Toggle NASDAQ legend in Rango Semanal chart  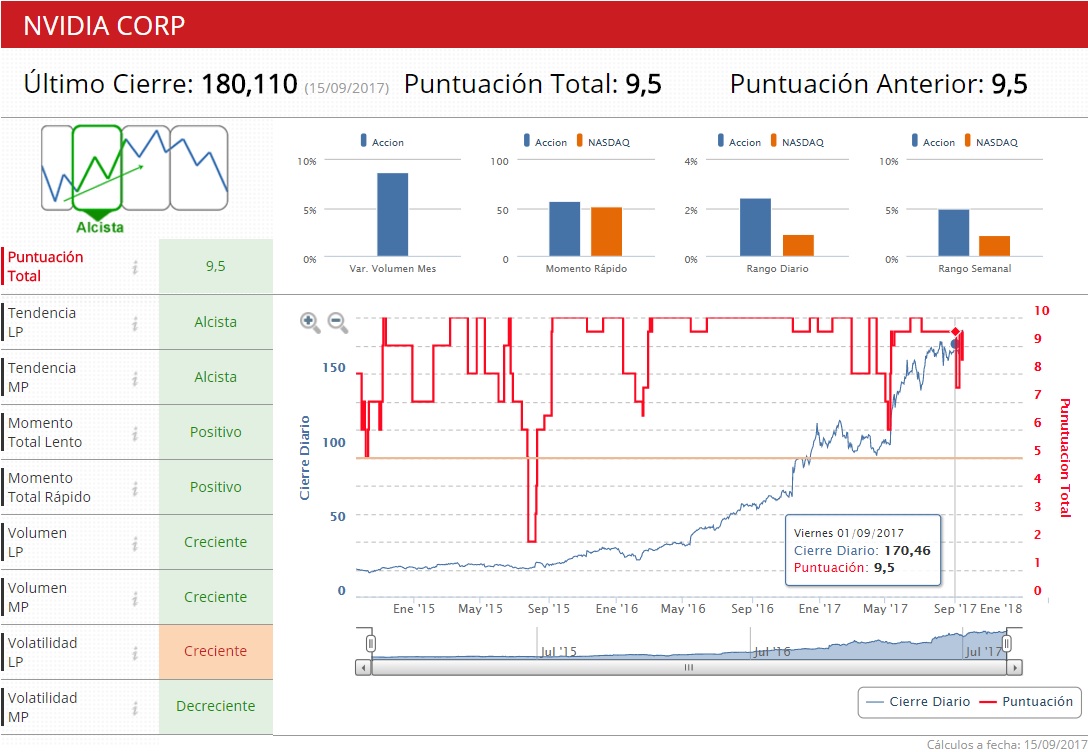pos(991,142)
